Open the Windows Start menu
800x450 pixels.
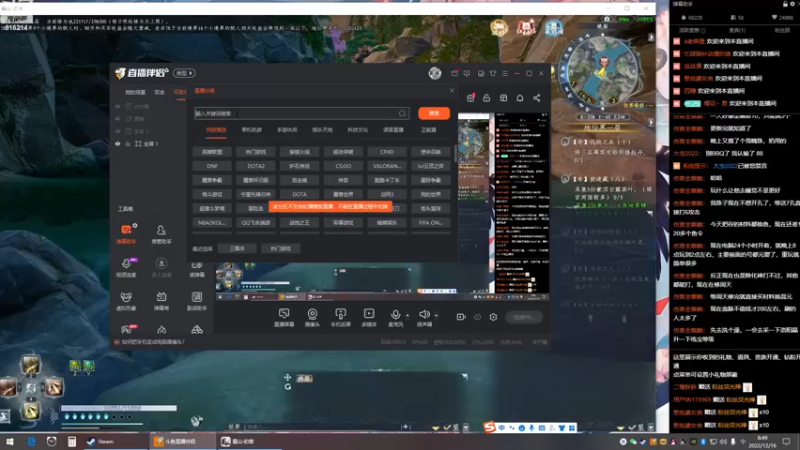10,441
